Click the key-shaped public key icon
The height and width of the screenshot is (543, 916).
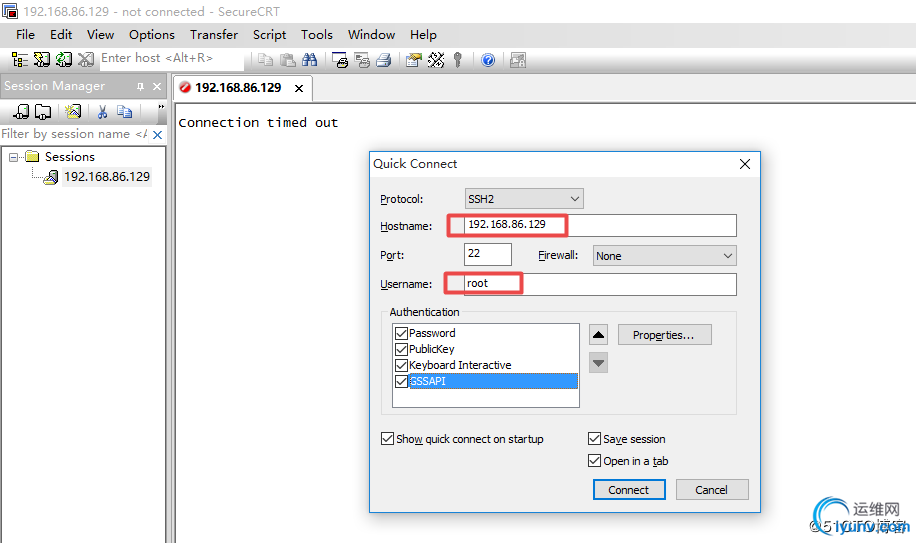(x=457, y=60)
